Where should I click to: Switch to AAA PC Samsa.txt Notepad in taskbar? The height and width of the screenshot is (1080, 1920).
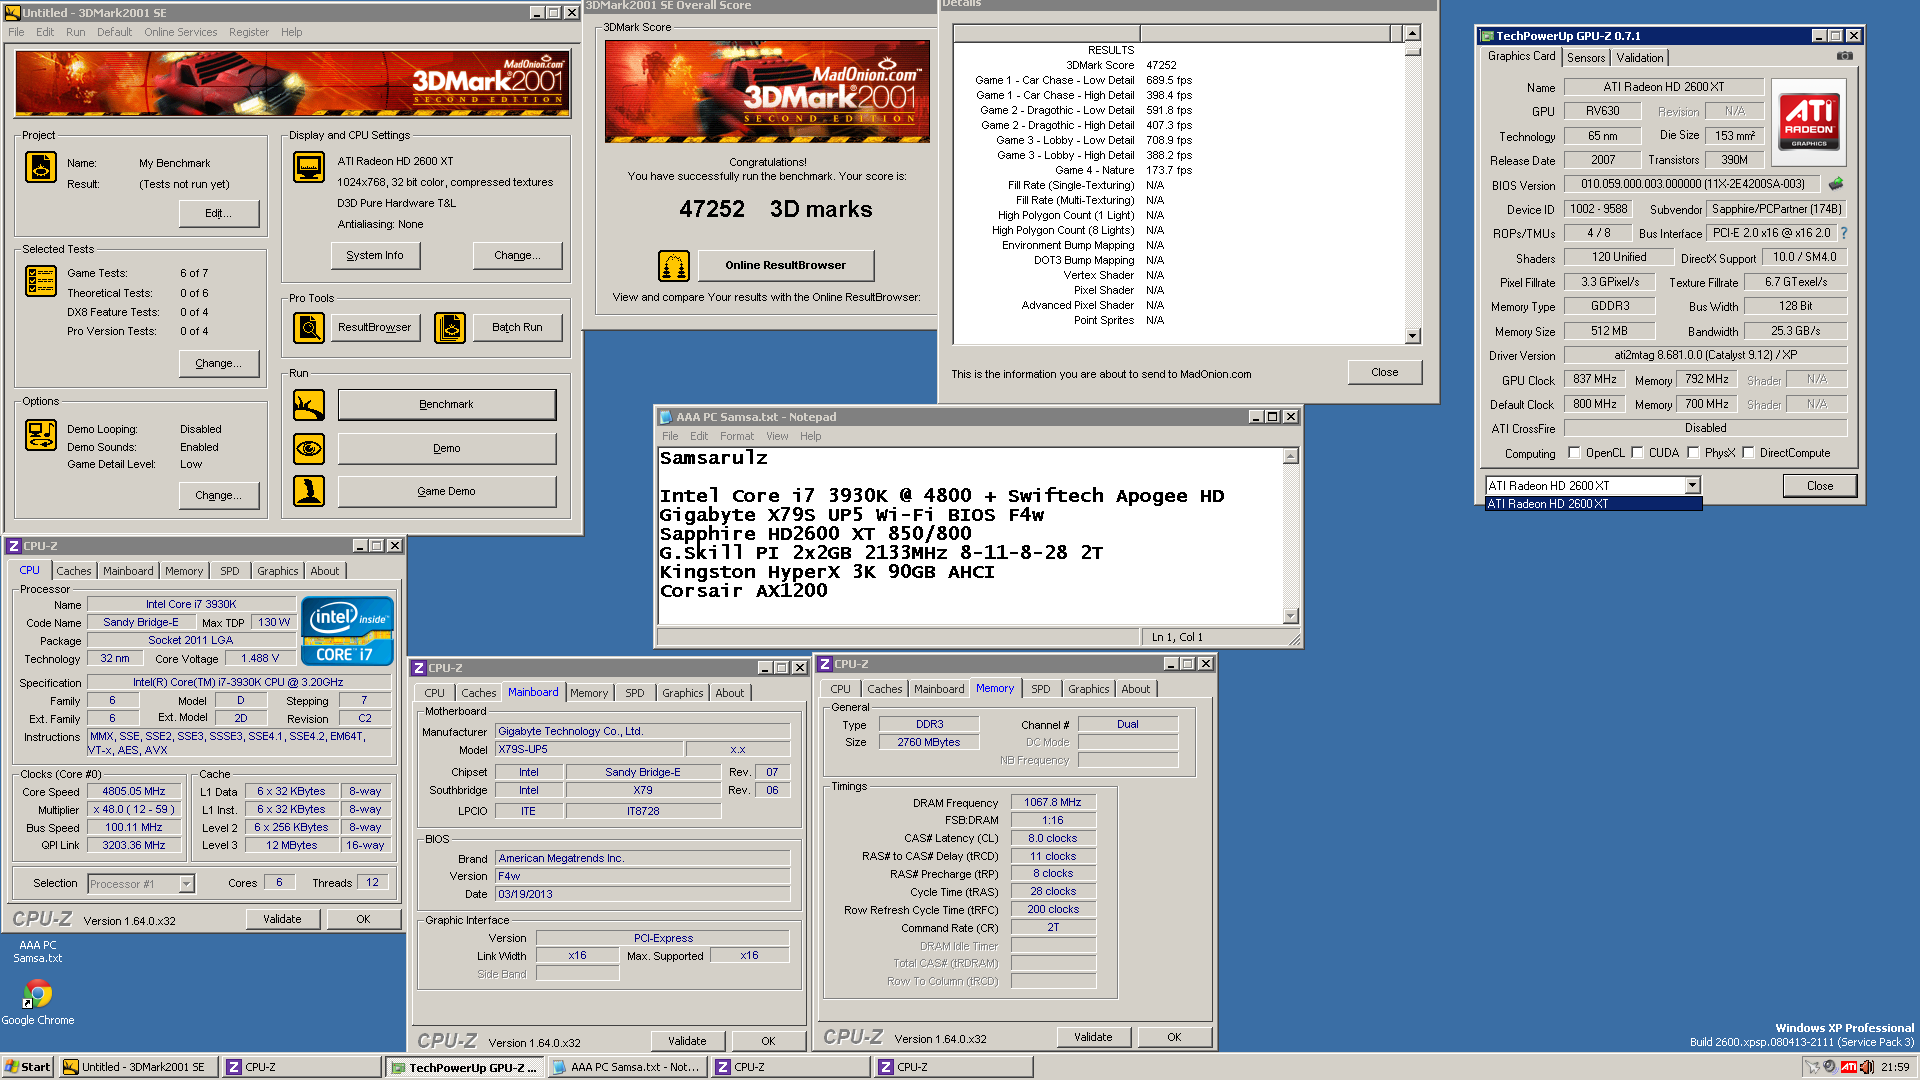pyautogui.click(x=627, y=1067)
